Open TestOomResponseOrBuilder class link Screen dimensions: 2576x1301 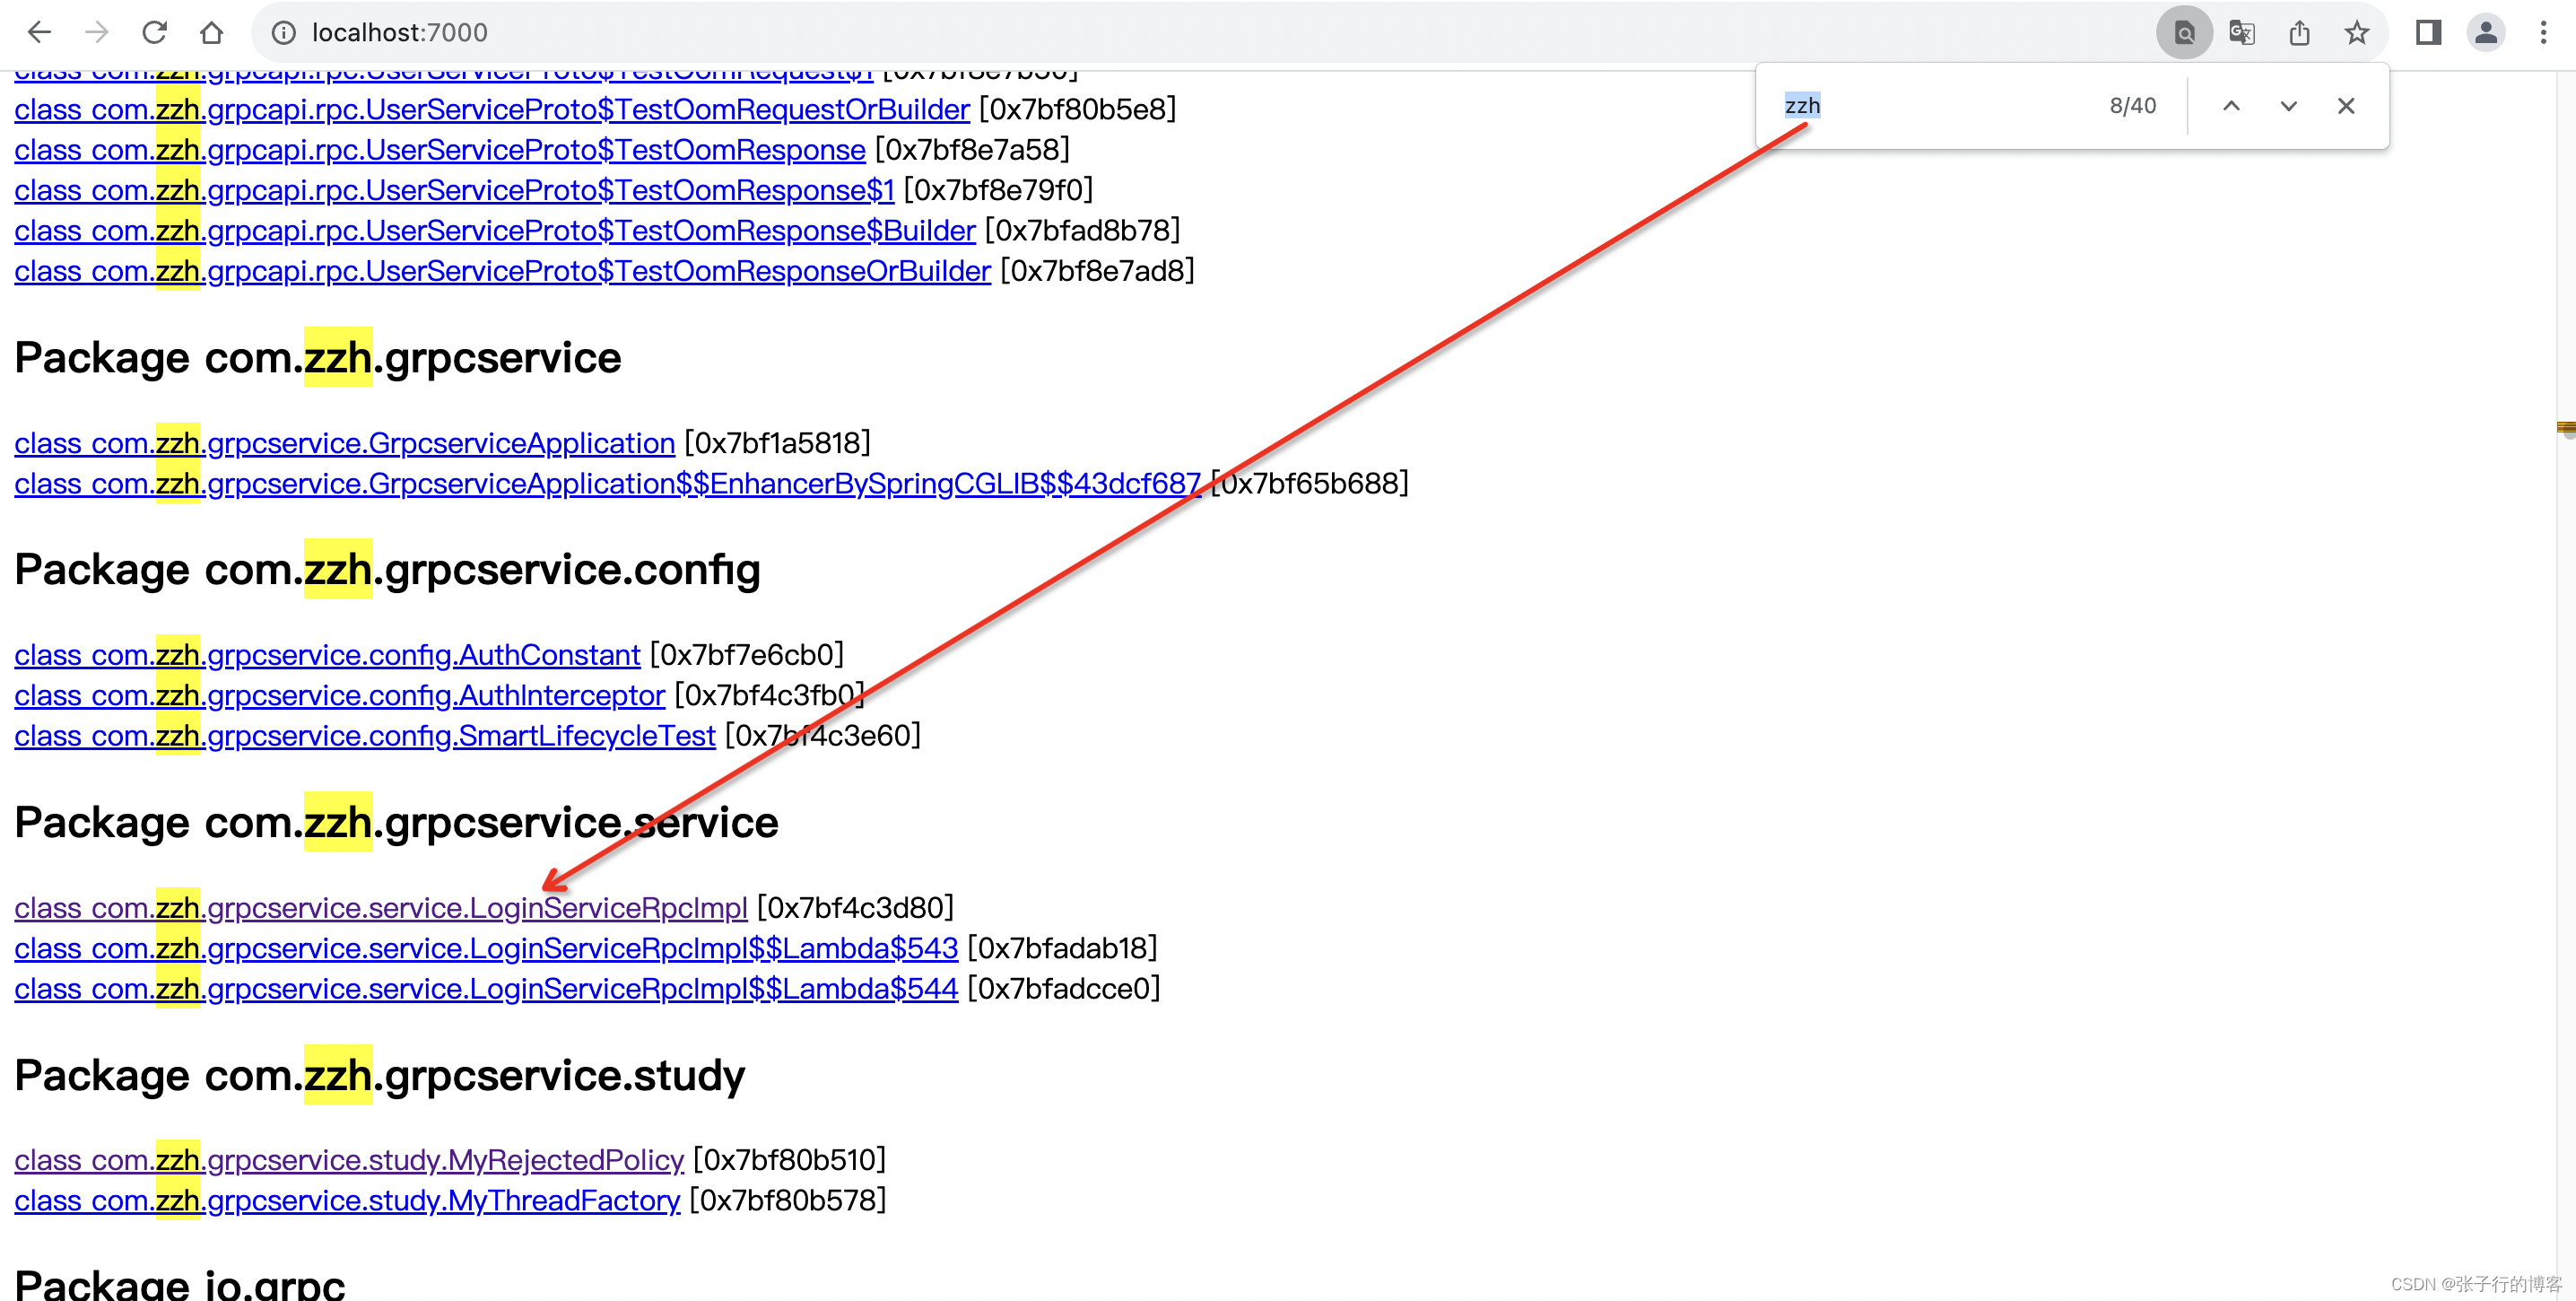[503, 271]
